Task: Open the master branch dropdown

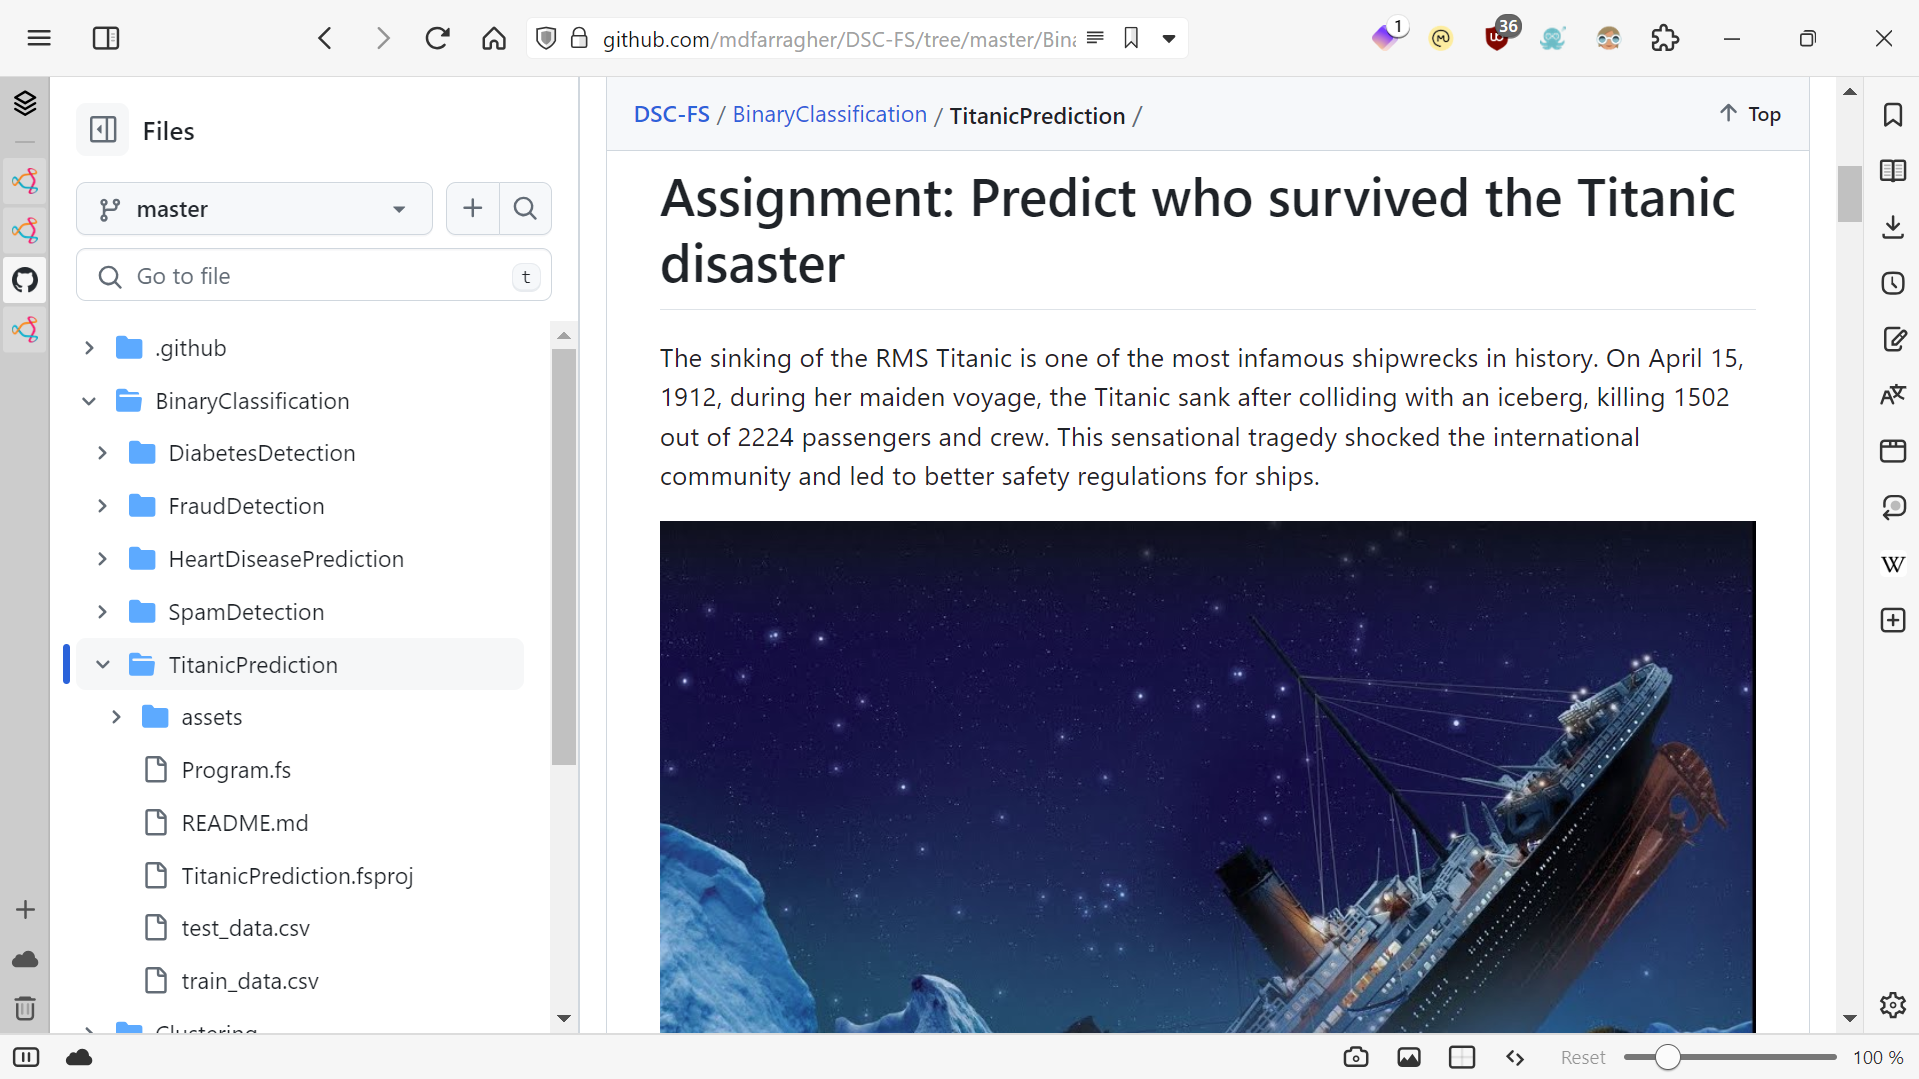Action: click(x=254, y=209)
